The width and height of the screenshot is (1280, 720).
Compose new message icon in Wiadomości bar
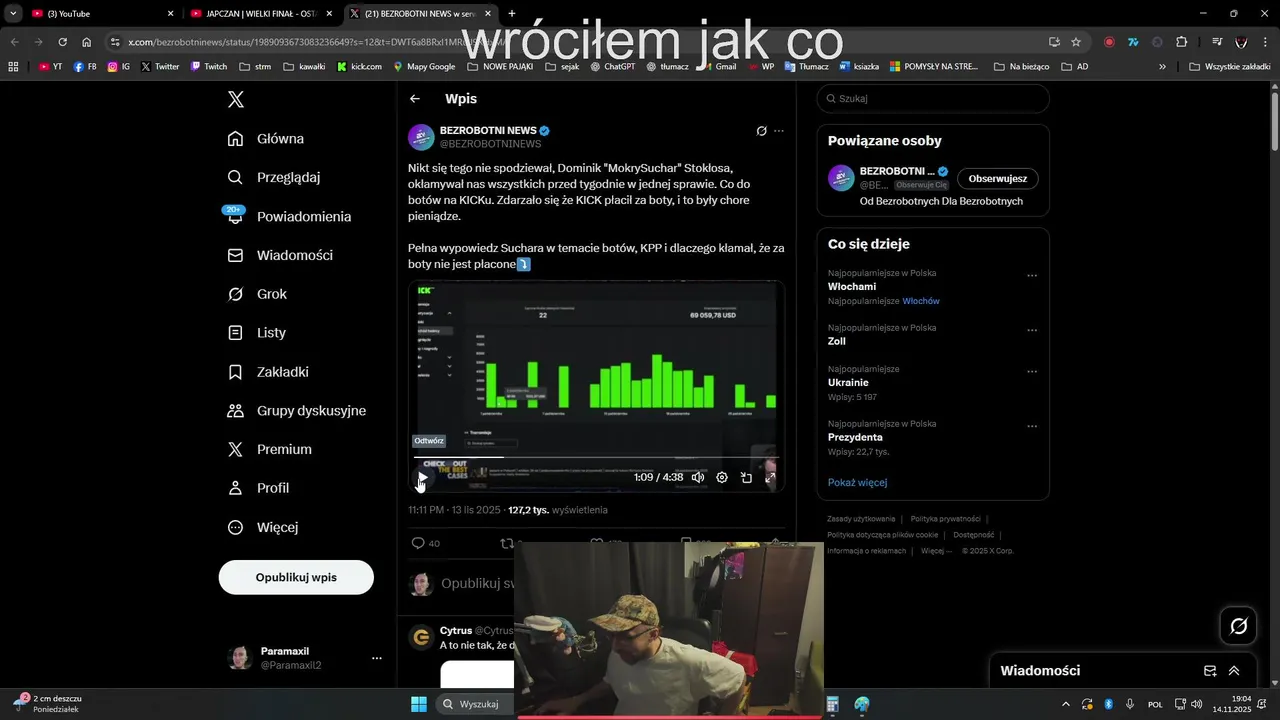(x=1210, y=671)
